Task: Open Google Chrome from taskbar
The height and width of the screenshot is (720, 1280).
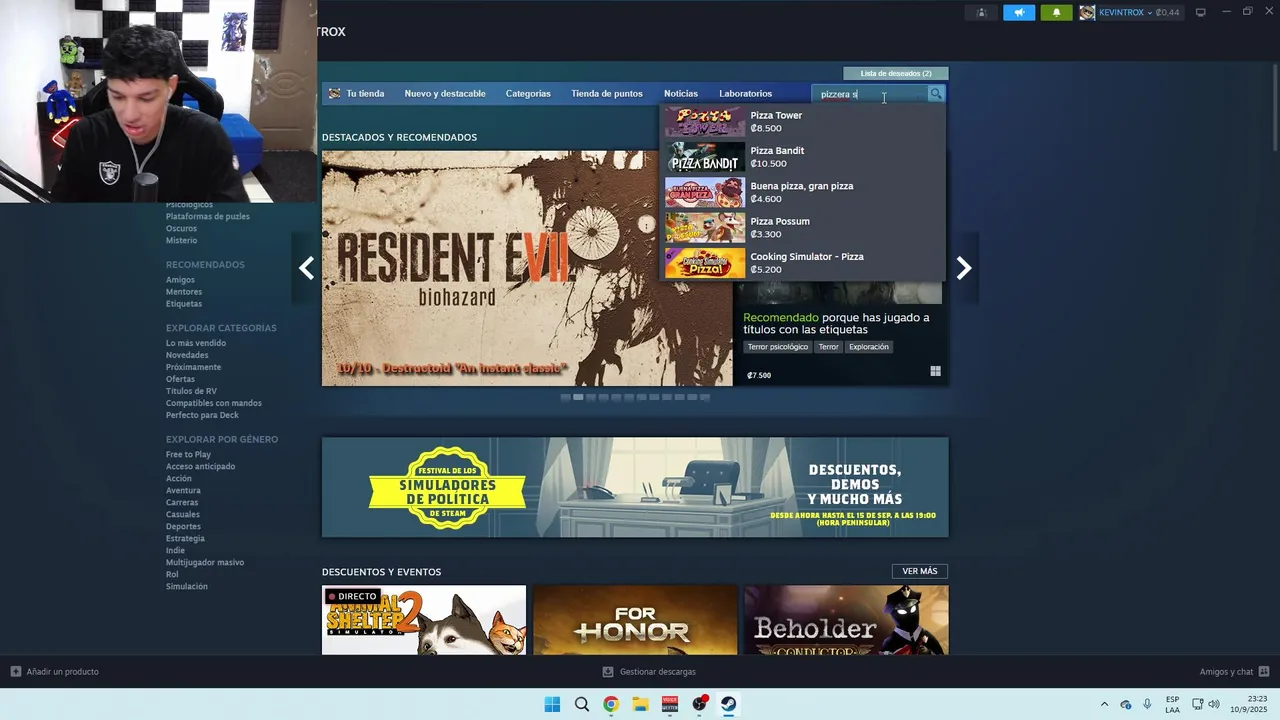Action: (610, 704)
